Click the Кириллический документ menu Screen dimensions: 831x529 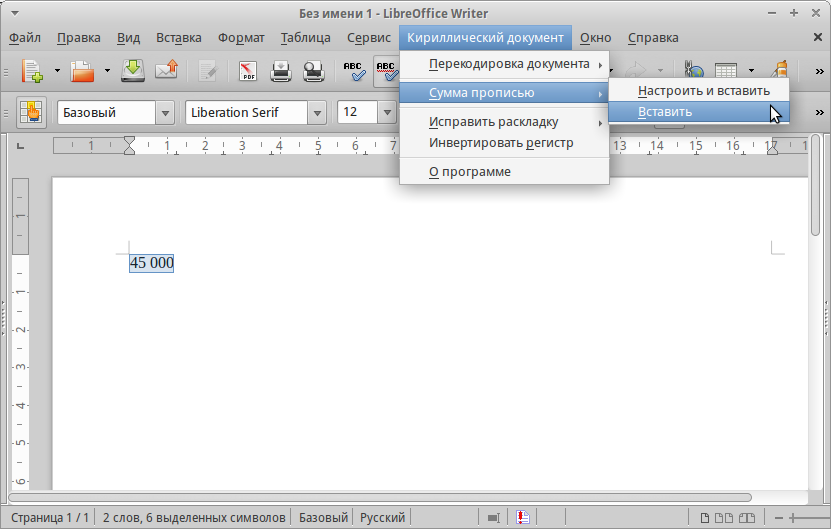(x=485, y=38)
